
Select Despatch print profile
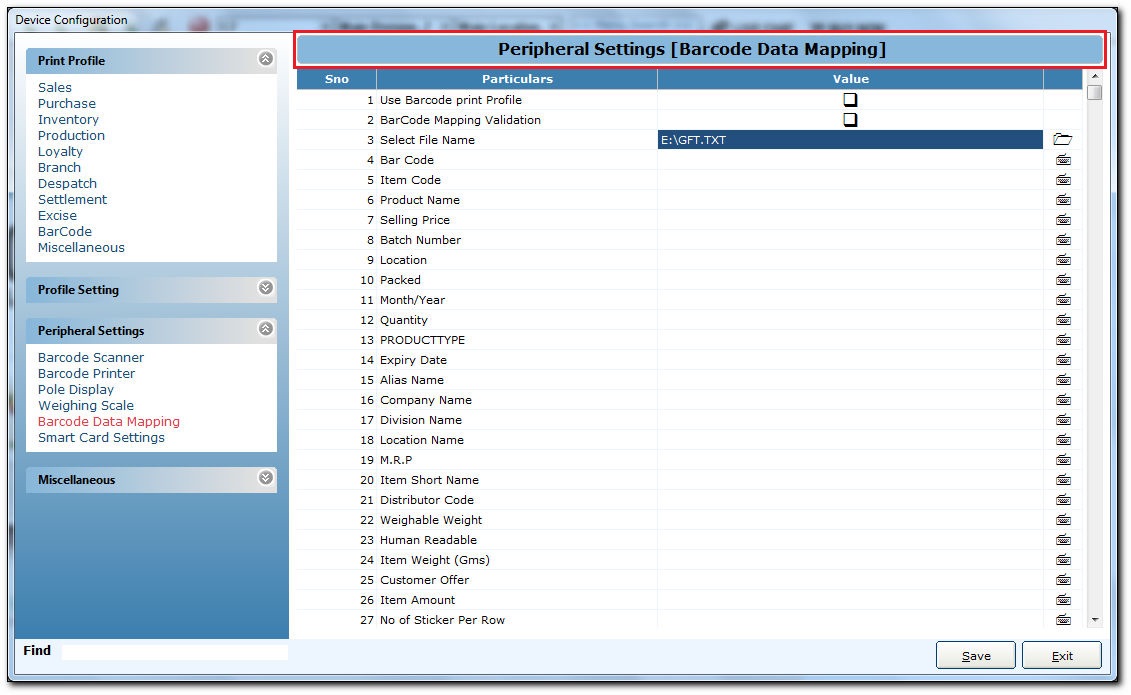(67, 183)
